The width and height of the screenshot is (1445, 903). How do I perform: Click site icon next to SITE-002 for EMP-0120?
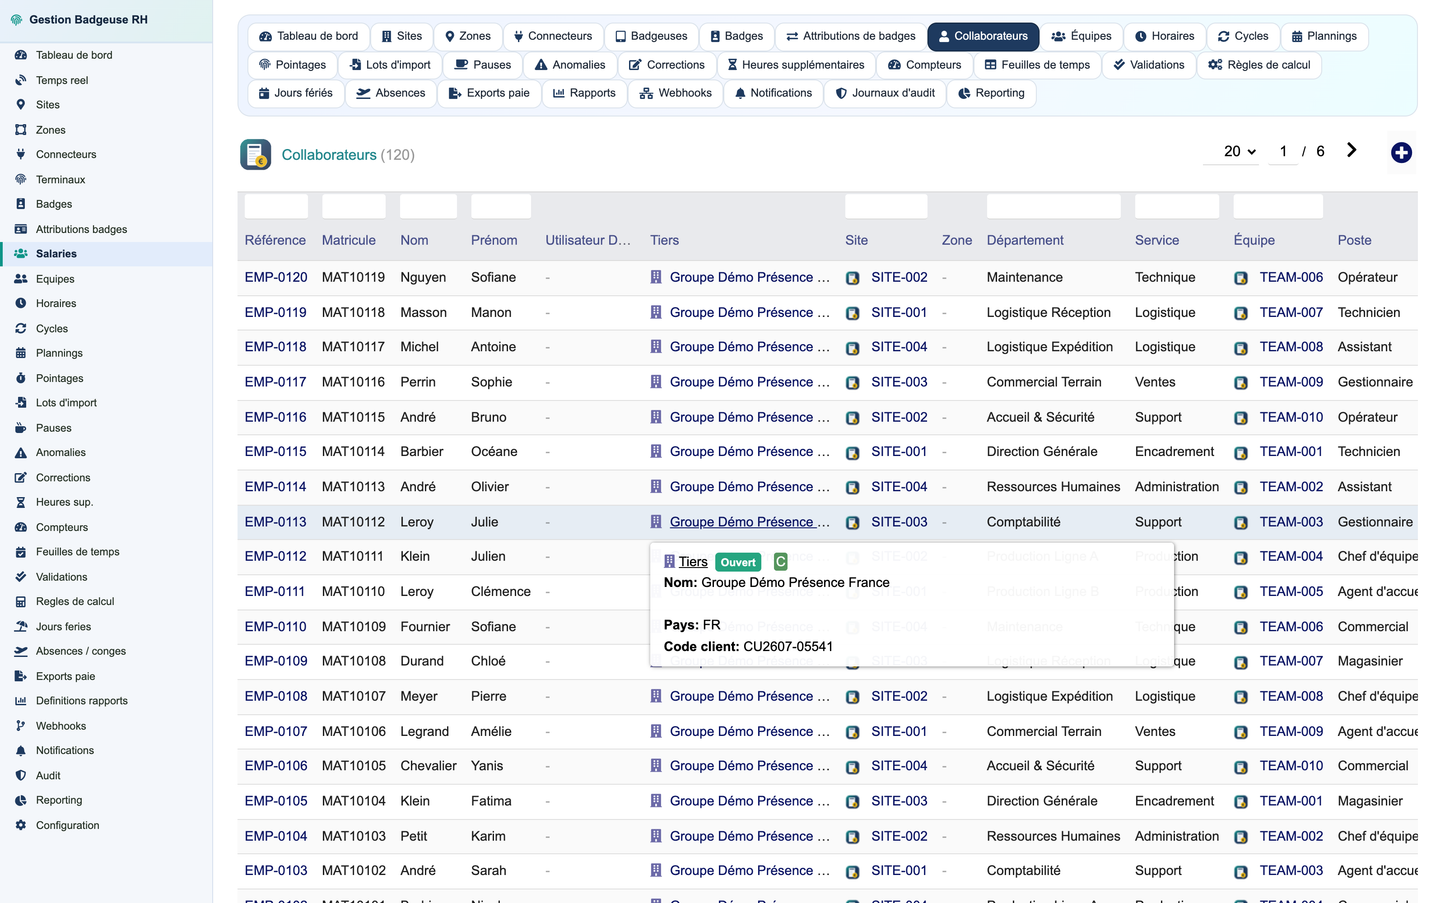tap(853, 278)
